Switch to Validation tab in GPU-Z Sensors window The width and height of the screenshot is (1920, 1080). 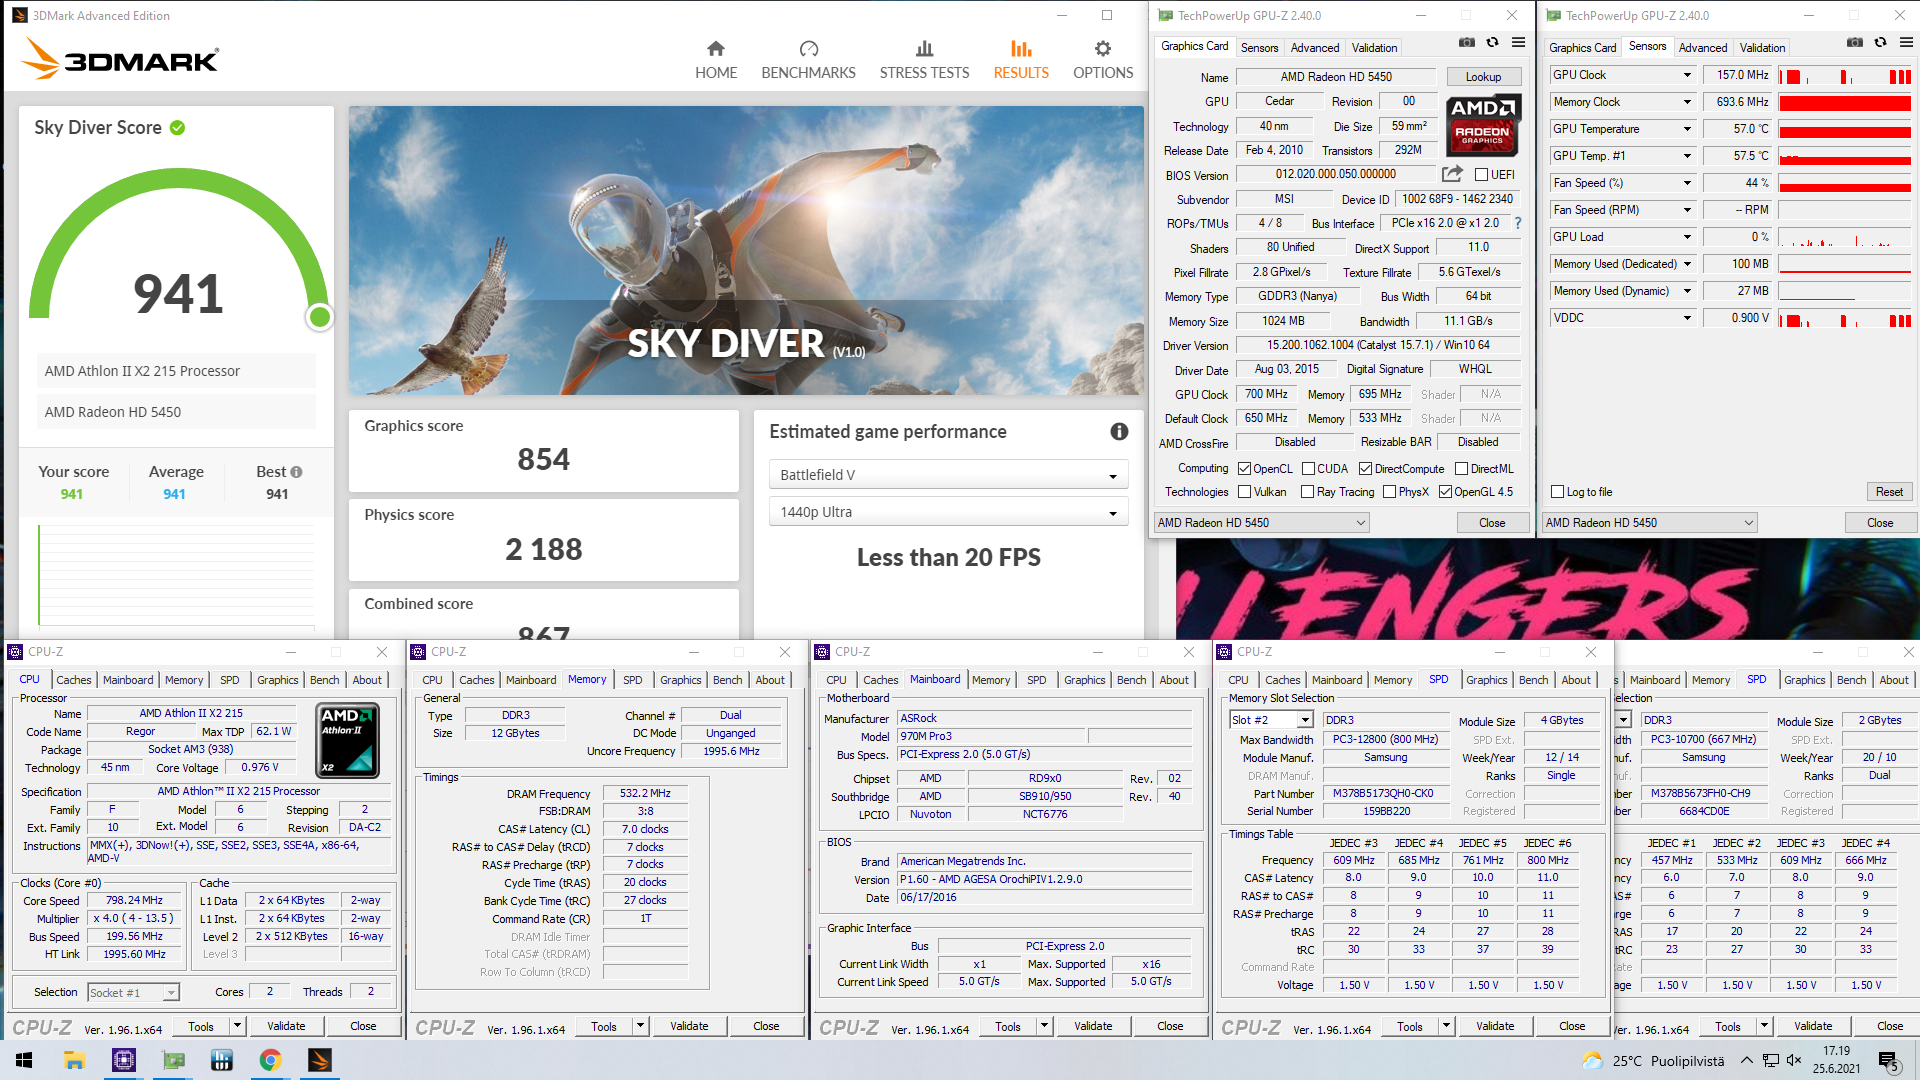coord(1762,48)
